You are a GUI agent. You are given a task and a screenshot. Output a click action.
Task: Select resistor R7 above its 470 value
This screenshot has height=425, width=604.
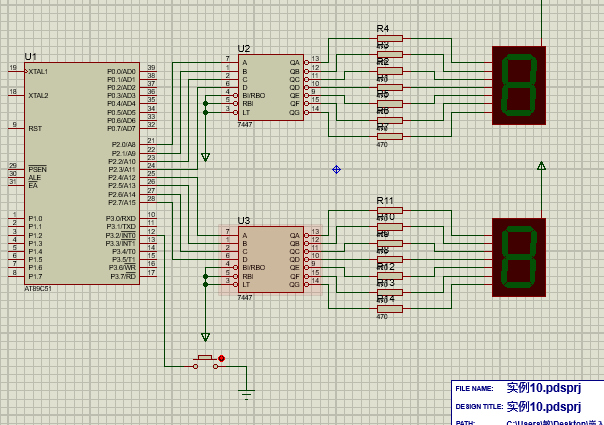click(390, 136)
